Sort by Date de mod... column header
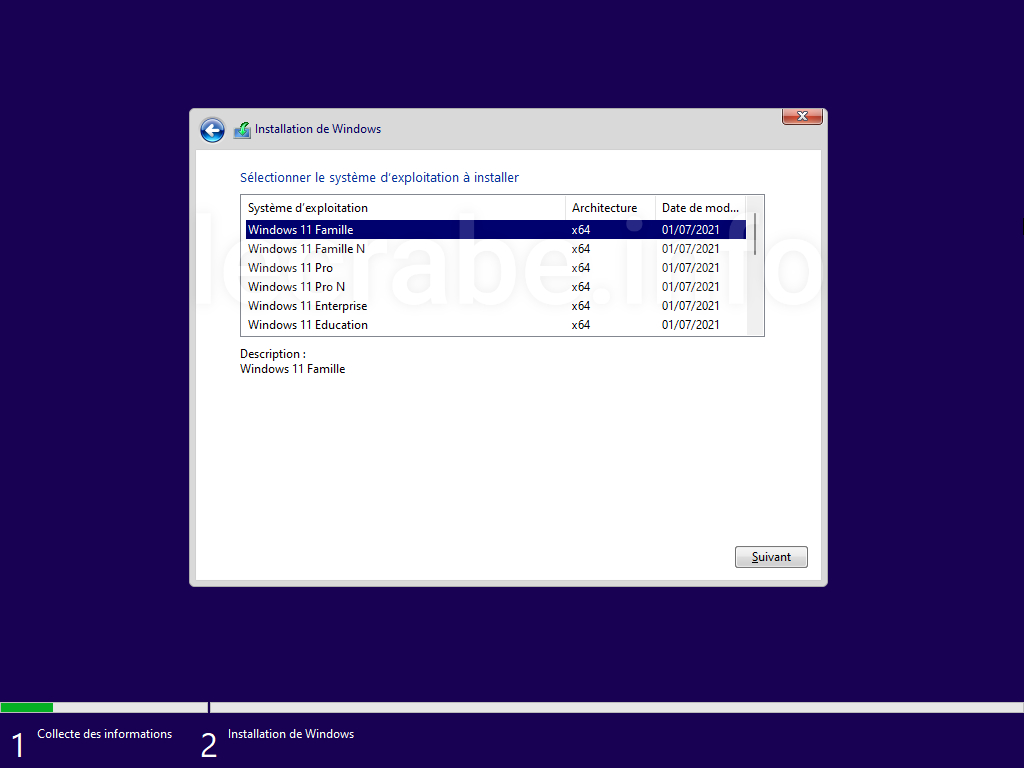This screenshot has width=1024, height=768. [x=700, y=208]
